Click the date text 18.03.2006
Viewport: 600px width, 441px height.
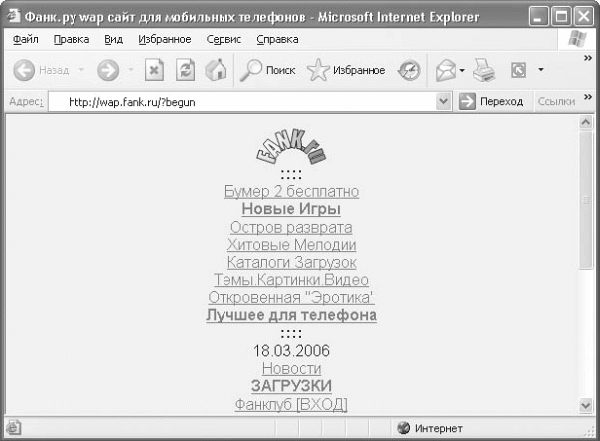(x=291, y=351)
